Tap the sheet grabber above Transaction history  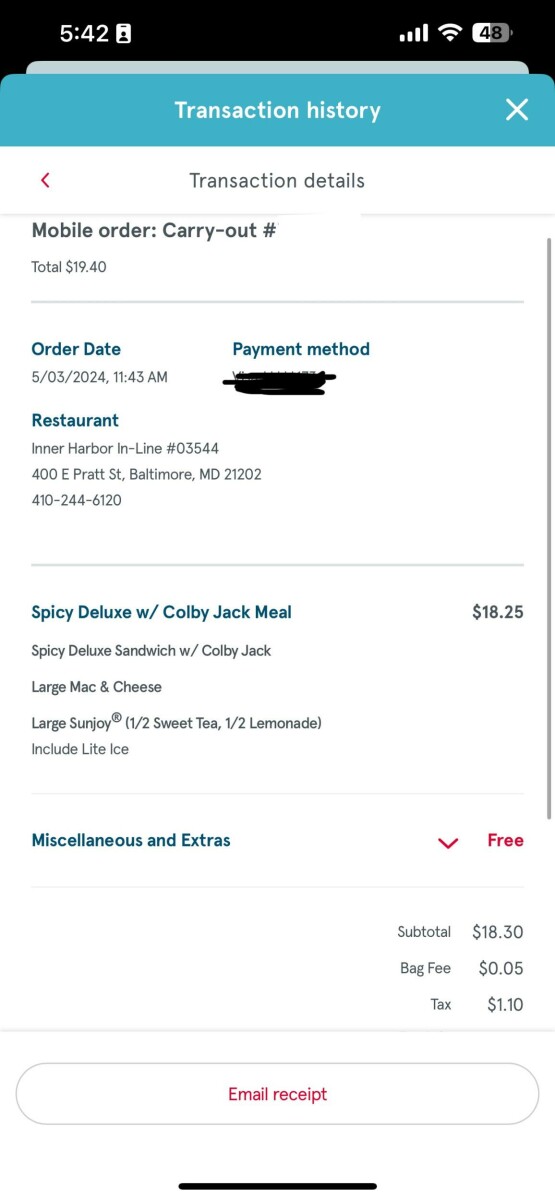click(x=277, y=68)
